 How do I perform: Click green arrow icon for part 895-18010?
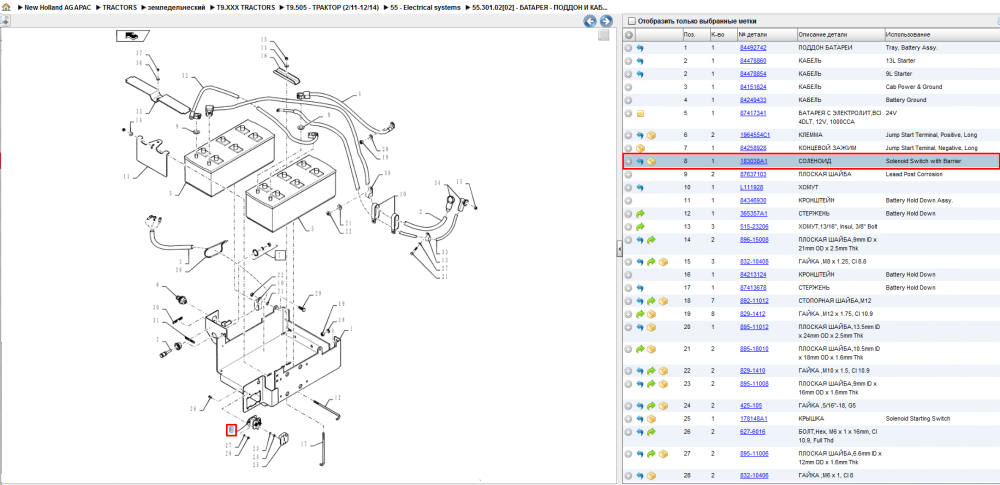[x=640, y=349]
